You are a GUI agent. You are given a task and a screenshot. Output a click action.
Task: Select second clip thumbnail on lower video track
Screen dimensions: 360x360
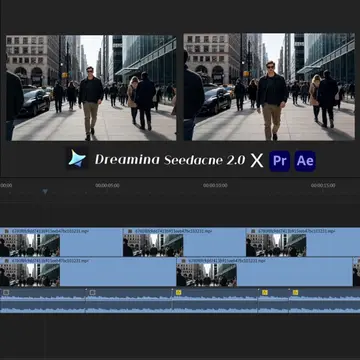click(207, 275)
